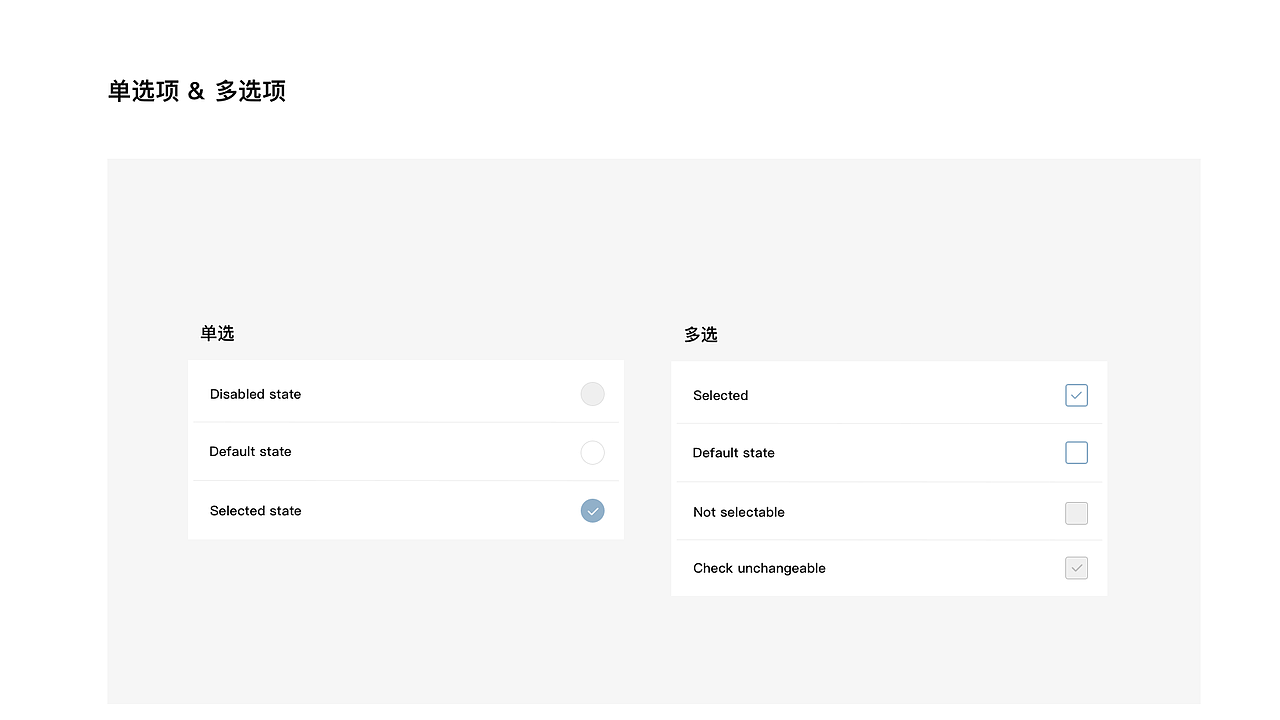Image resolution: width=1280 pixels, height=720 pixels.
Task: Click 单选项 in the page title
Action: 143,91
